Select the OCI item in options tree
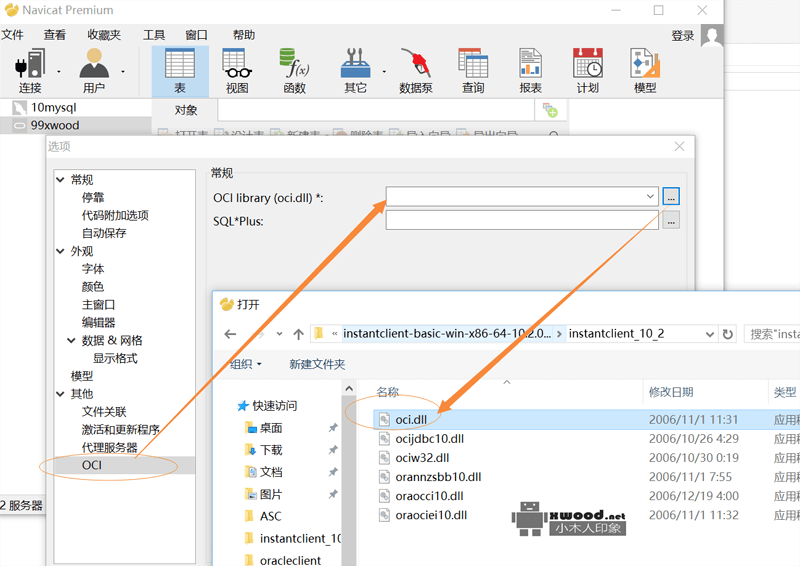The width and height of the screenshot is (800, 566). pos(92,465)
